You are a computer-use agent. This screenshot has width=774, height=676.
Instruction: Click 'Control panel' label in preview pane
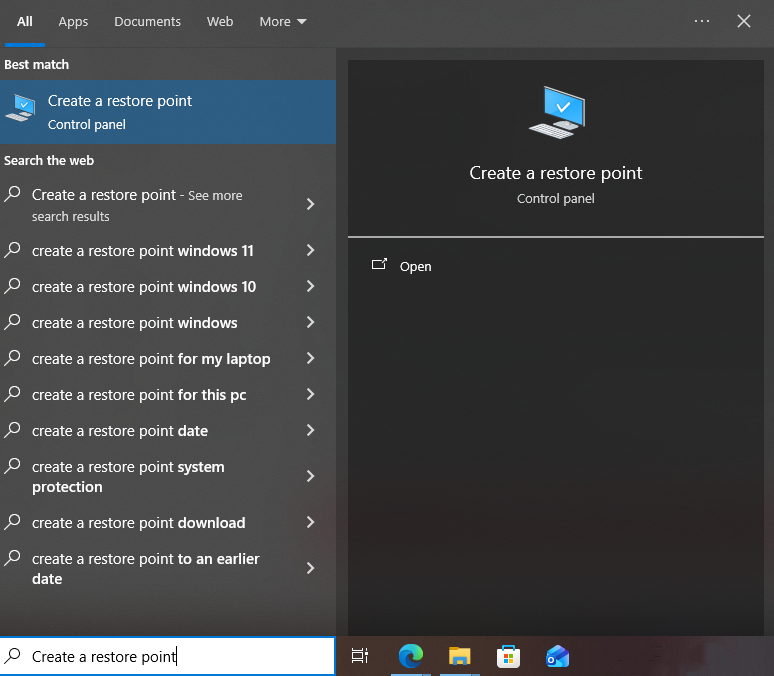coord(555,199)
